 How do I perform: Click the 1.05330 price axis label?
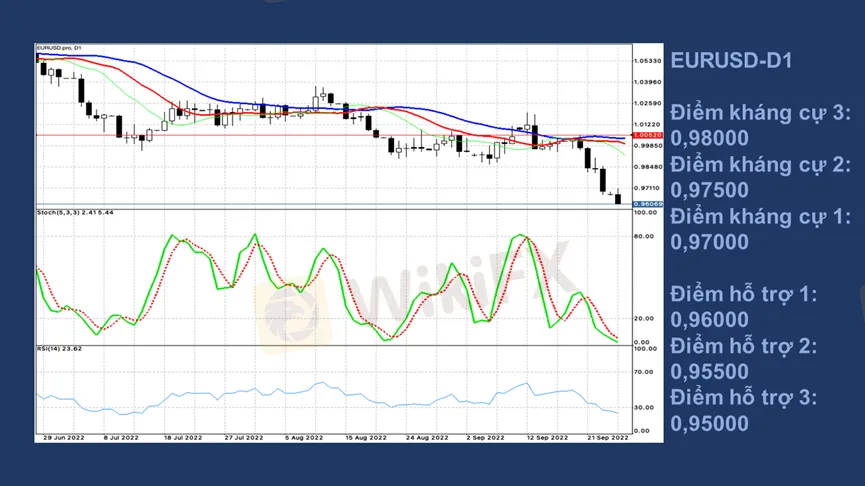tap(648, 60)
